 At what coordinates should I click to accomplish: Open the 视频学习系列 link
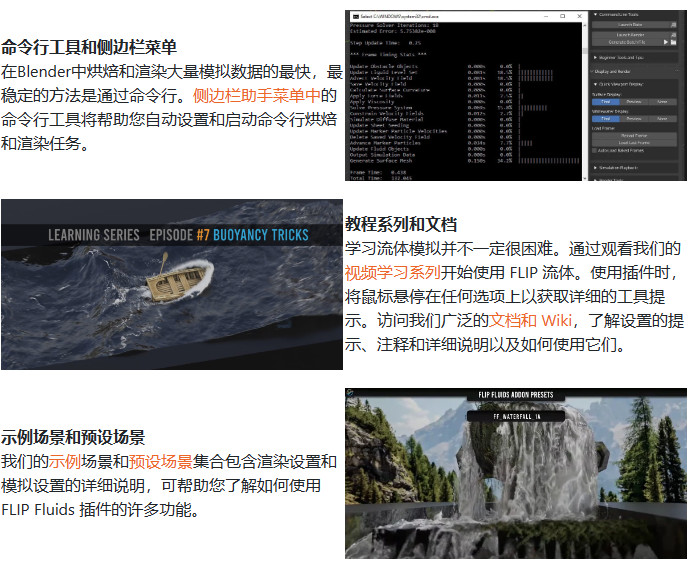(391, 272)
